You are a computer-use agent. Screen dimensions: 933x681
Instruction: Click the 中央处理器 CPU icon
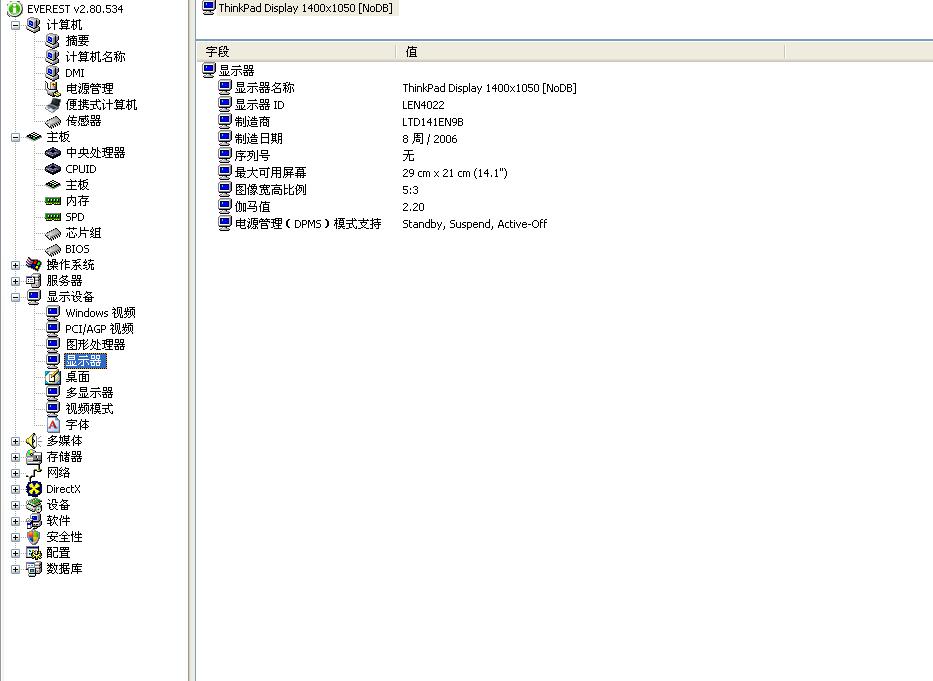[x=53, y=153]
